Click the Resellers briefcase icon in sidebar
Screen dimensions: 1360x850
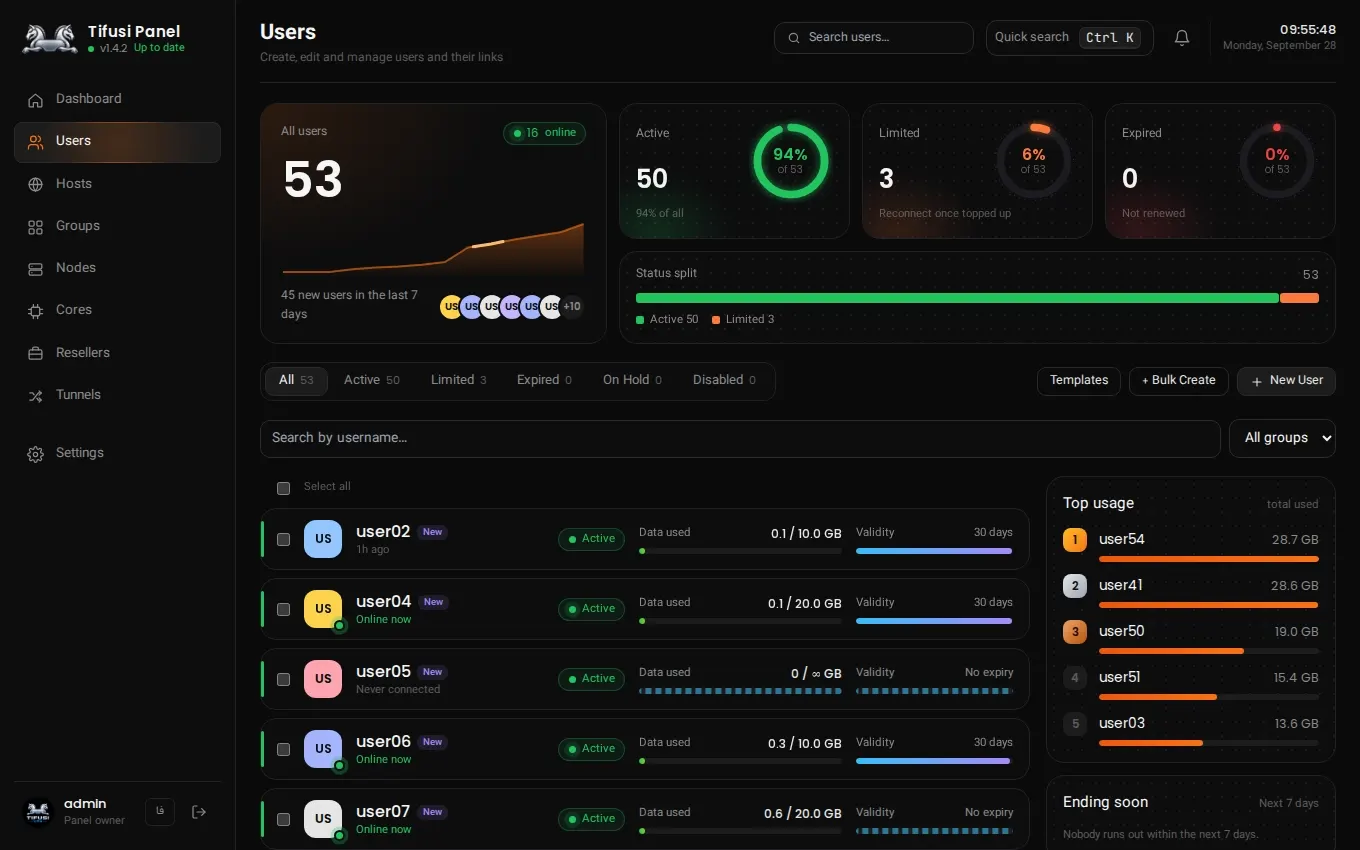(36, 353)
